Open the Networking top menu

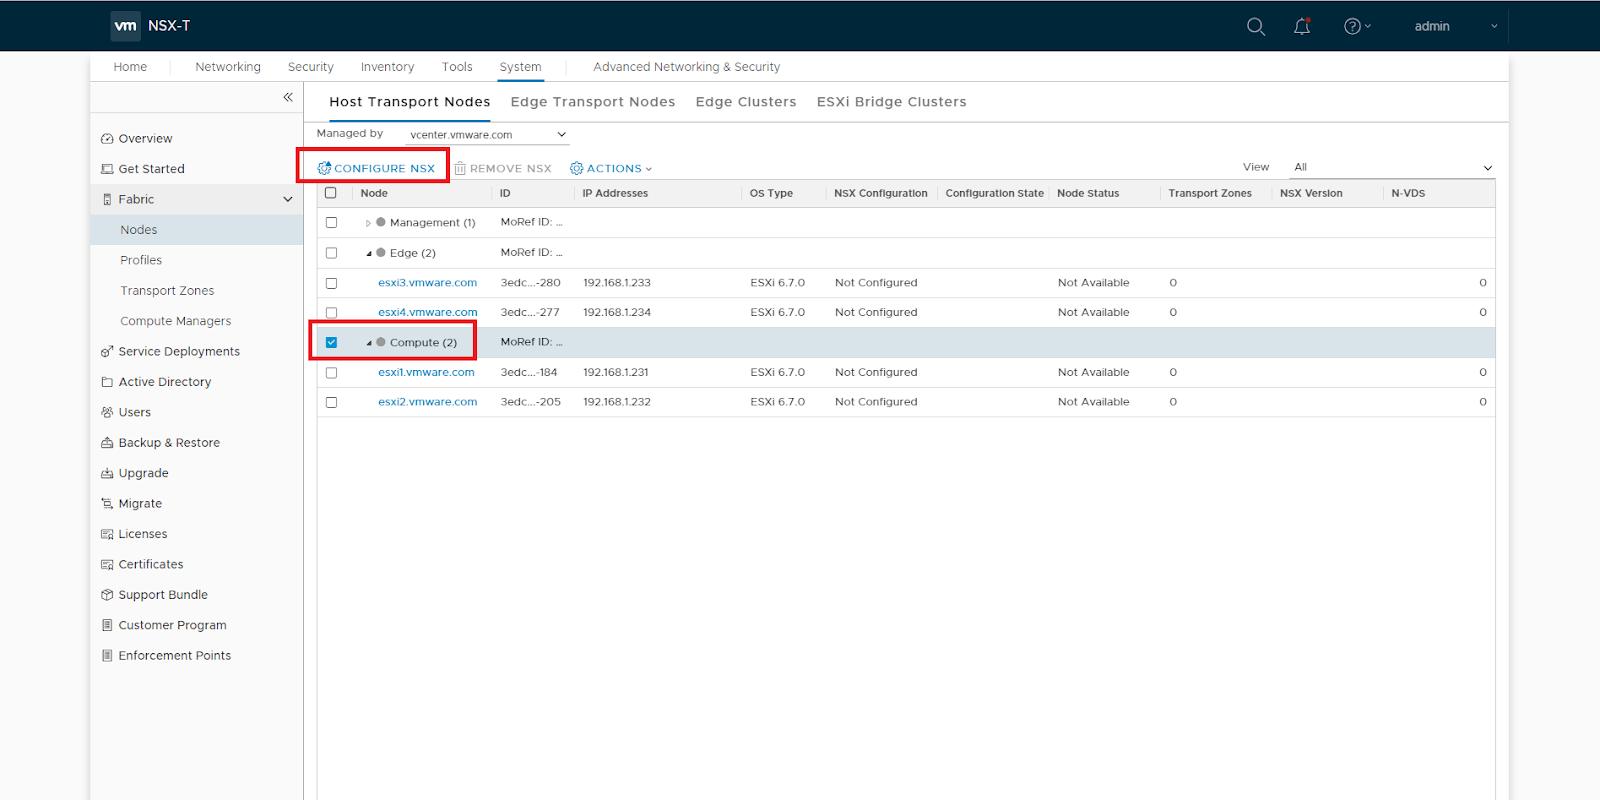(x=227, y=67)
